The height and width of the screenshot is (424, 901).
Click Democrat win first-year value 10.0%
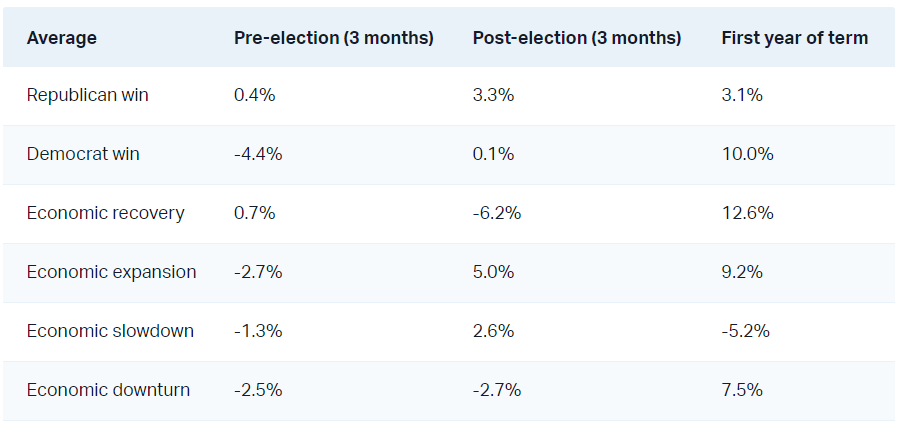click(747, 154)
